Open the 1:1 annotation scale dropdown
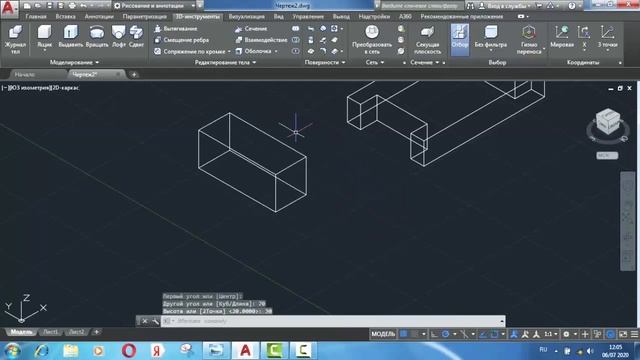Viewport: 640px width, 360px height. click(x=551, y=334)
